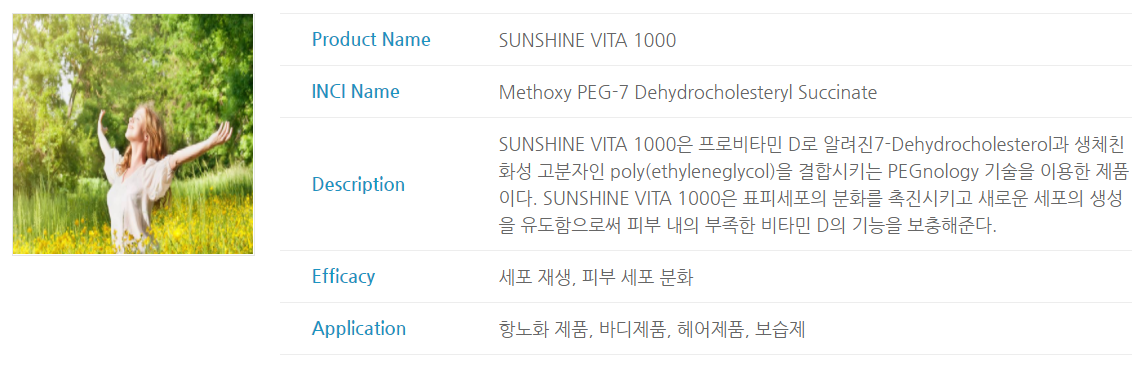
Task: Click the 헤어제품 application entry
Action: pos(712,330)
